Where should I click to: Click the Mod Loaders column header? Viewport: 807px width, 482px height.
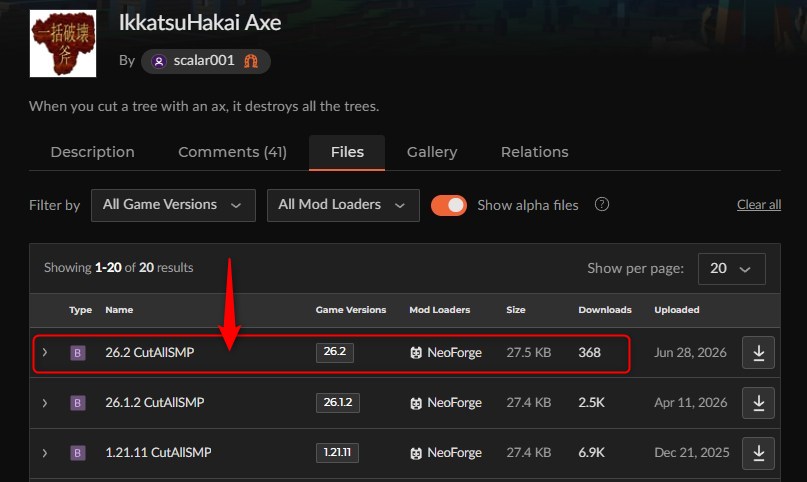click(x=440, y=310)
